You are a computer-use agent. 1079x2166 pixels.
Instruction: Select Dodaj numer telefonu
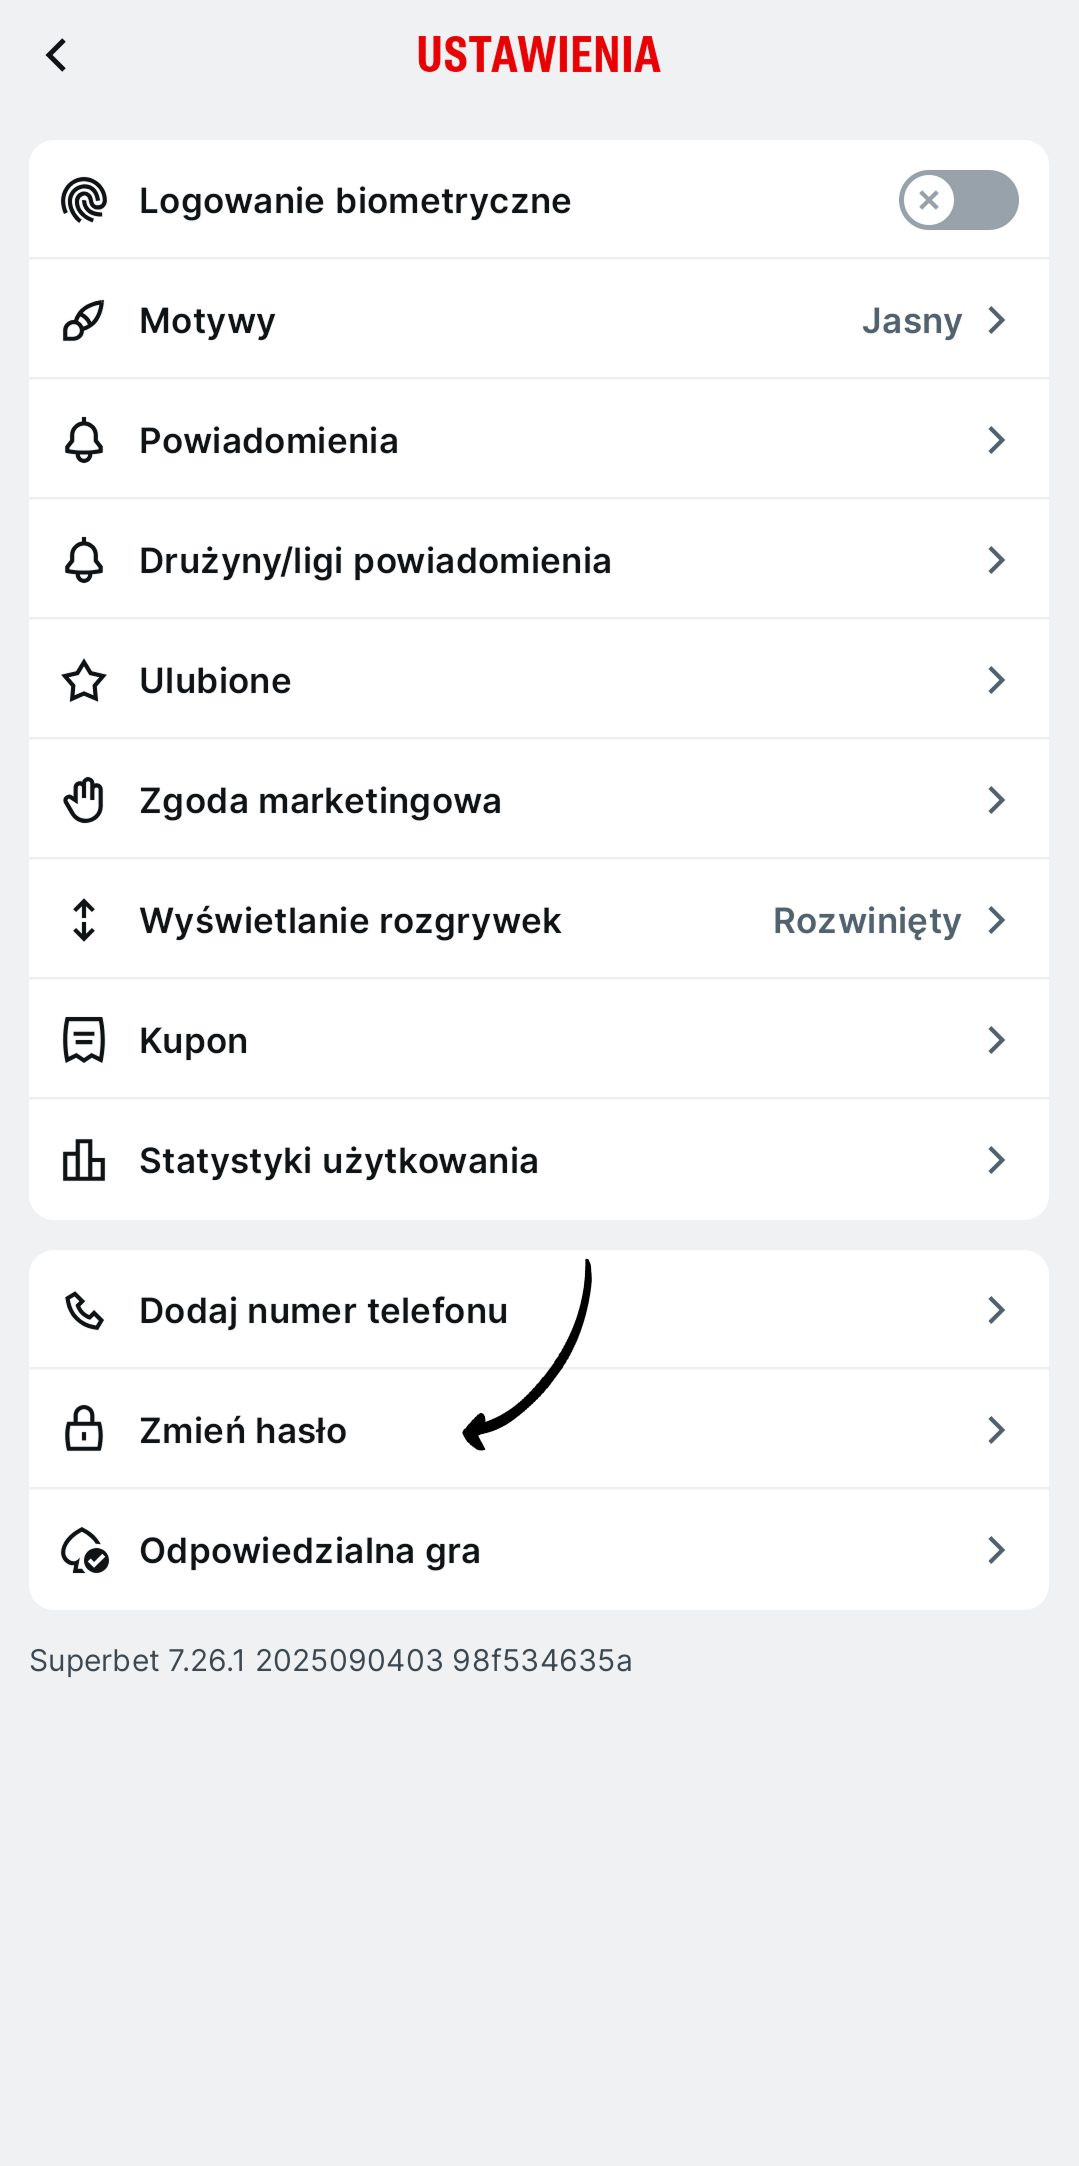click(323, 1310)
